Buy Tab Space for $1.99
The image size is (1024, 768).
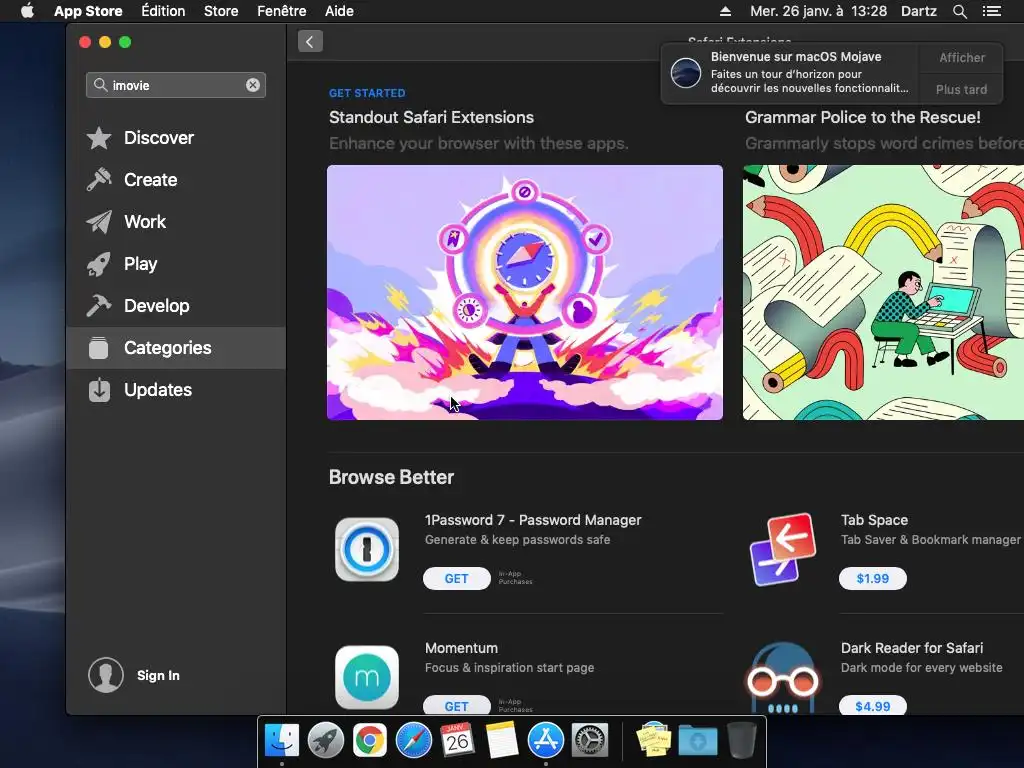click(x=872, y=579)
